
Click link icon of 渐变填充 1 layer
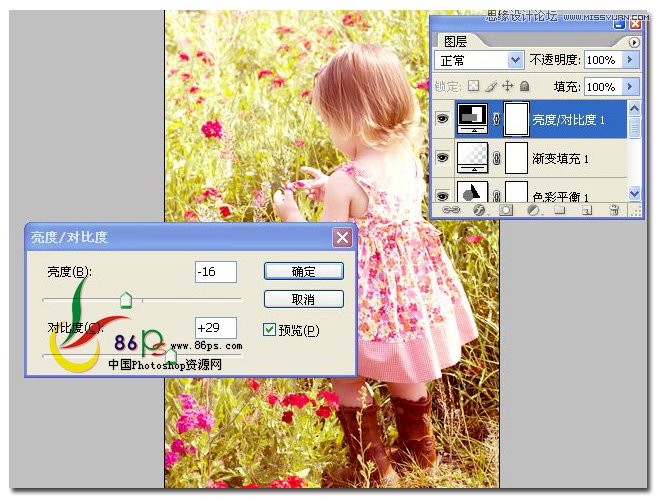pos(496,158)
